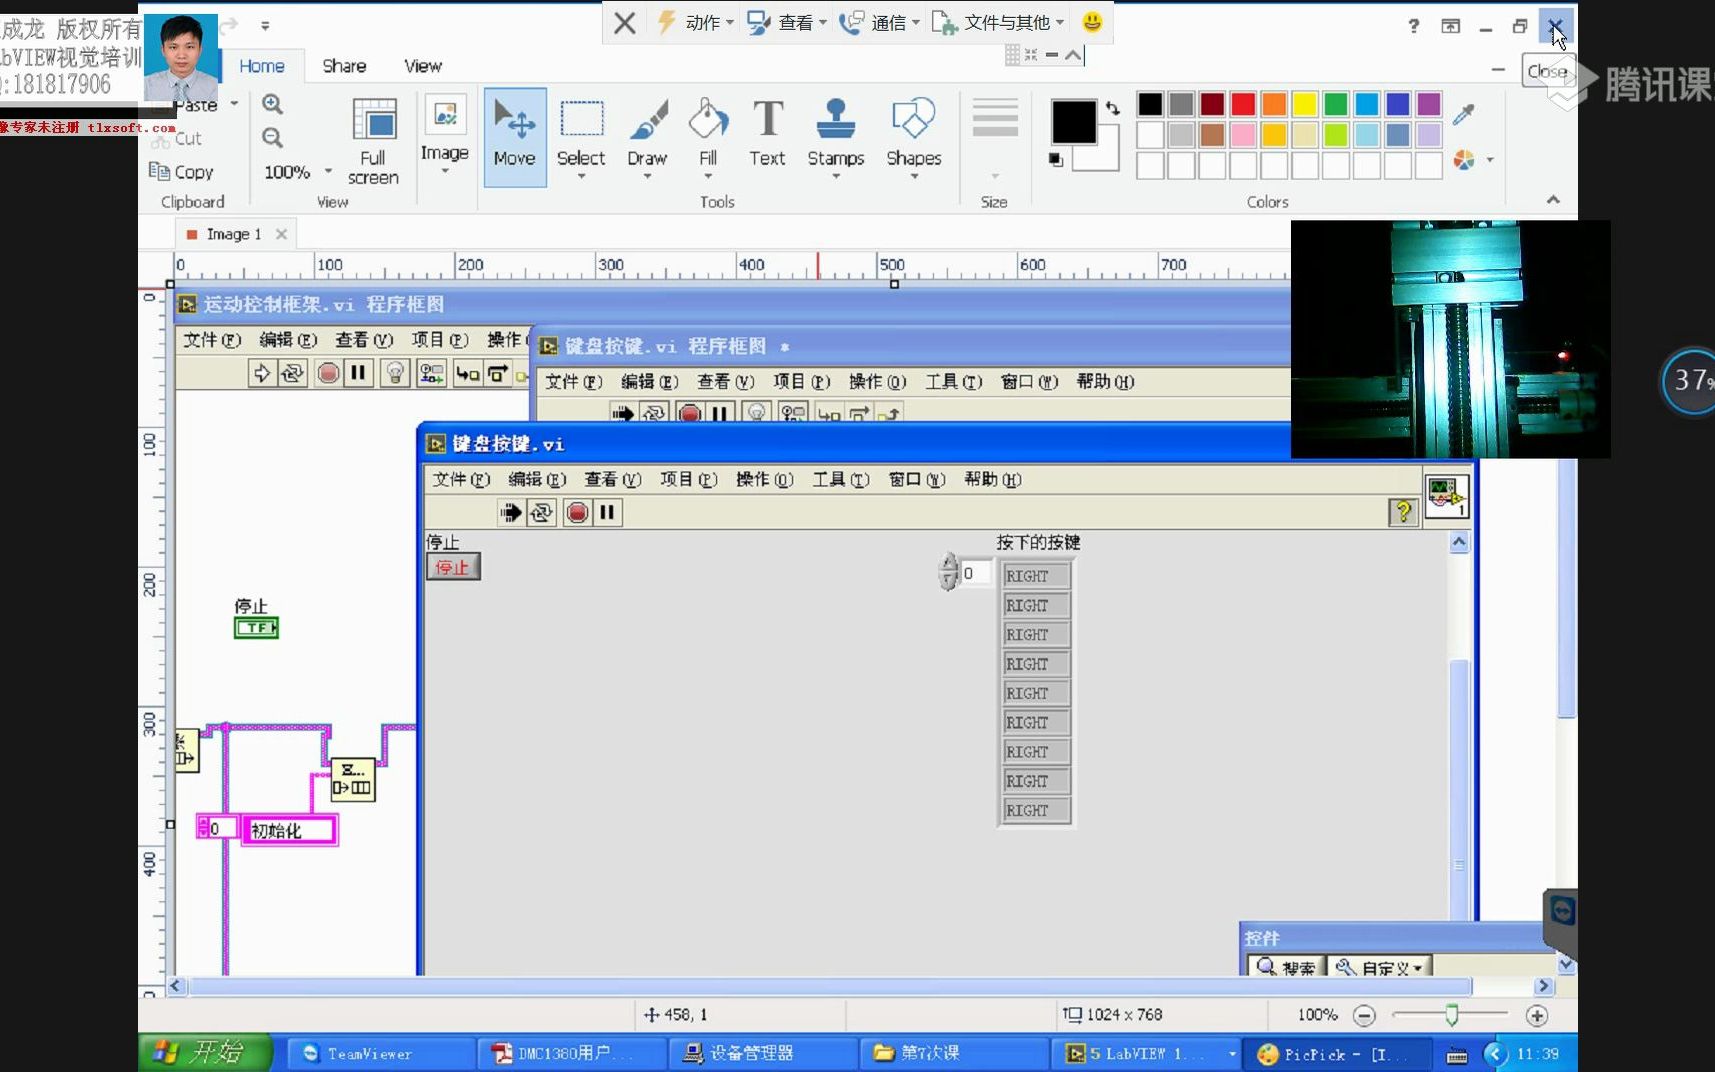Switch to the View ribbon tab
Image resolution: width=1715 pixels, height=1072 pixels.
pos(421,65)
